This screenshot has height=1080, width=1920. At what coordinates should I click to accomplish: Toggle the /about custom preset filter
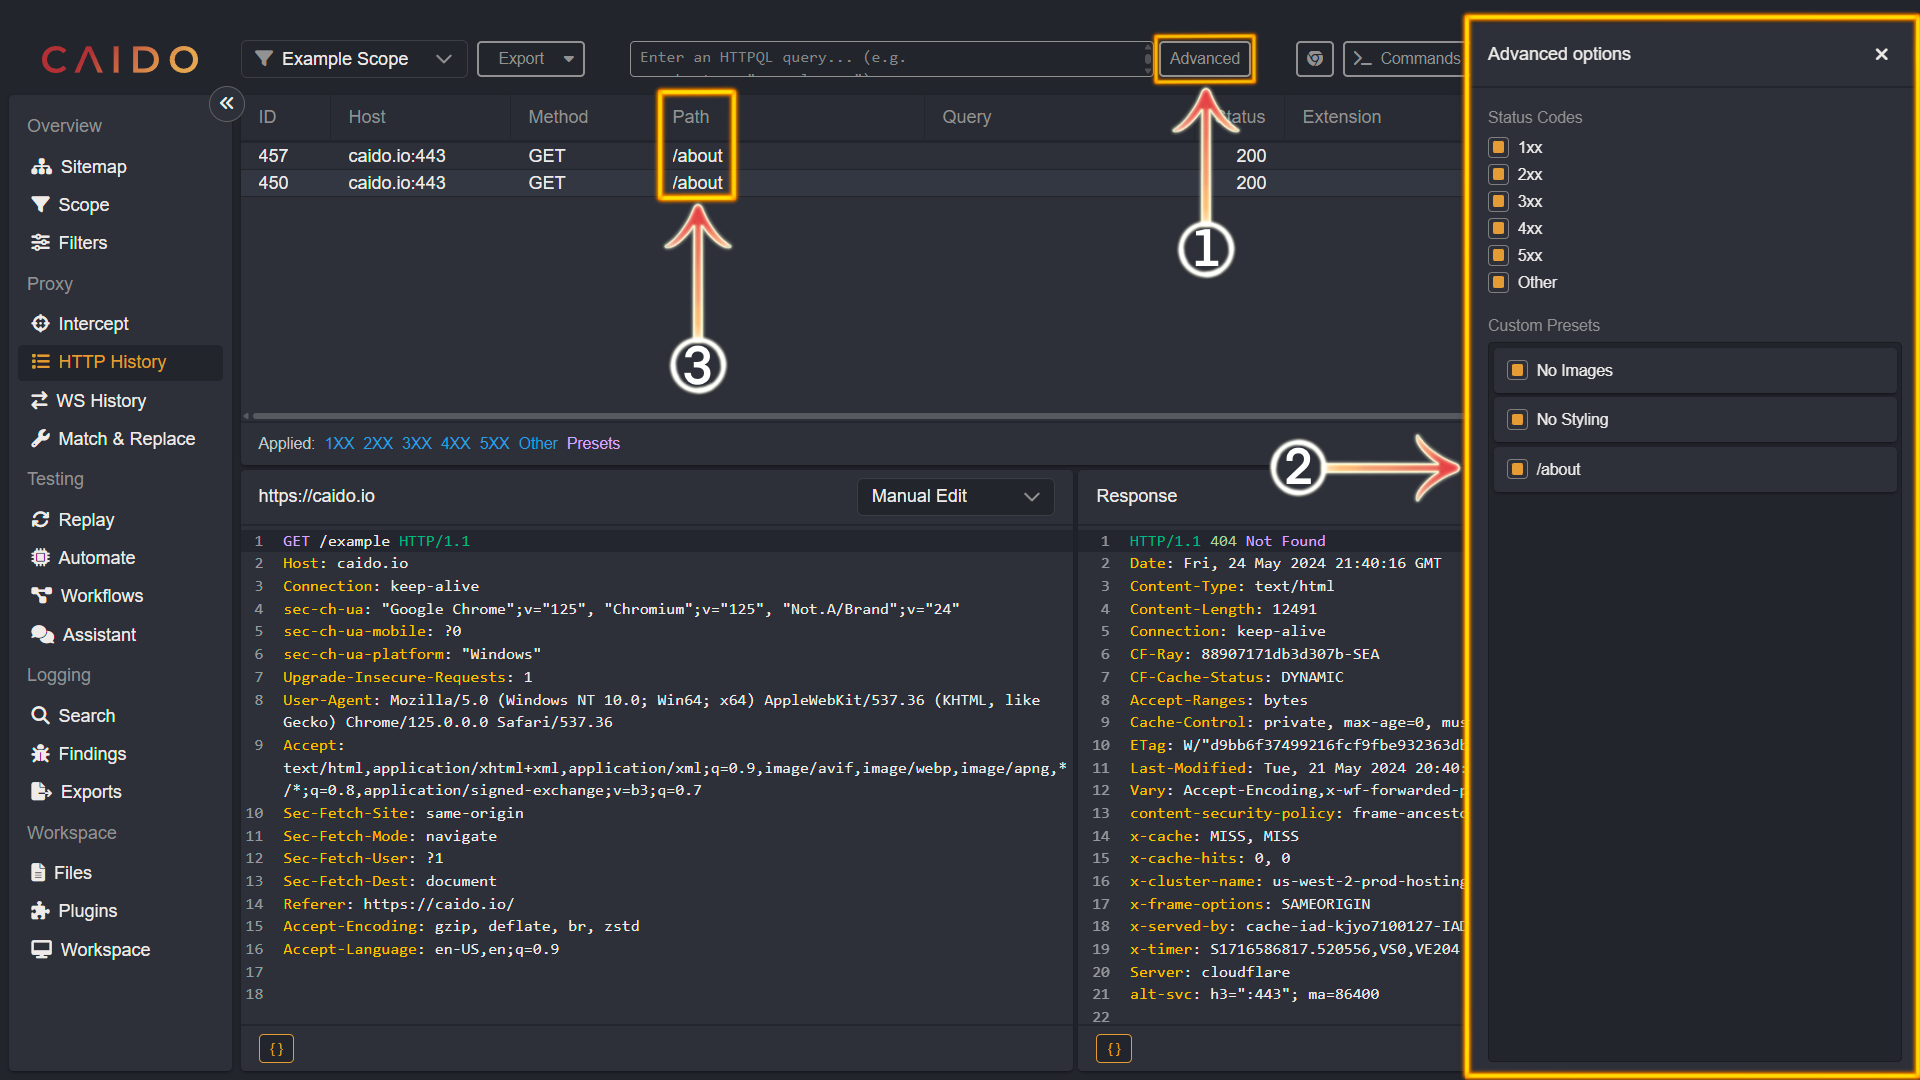(x=1515, y=467)
